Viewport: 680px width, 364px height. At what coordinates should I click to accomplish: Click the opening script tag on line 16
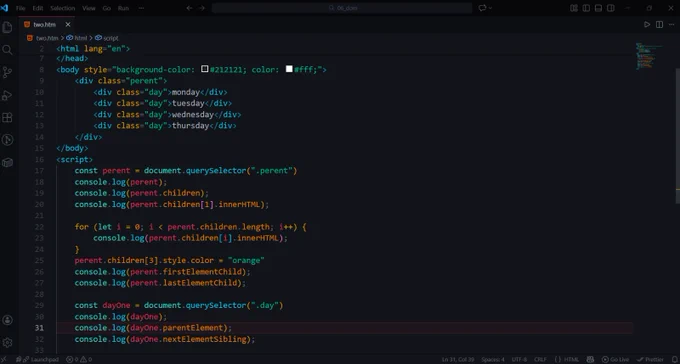[x=75, y=160]
